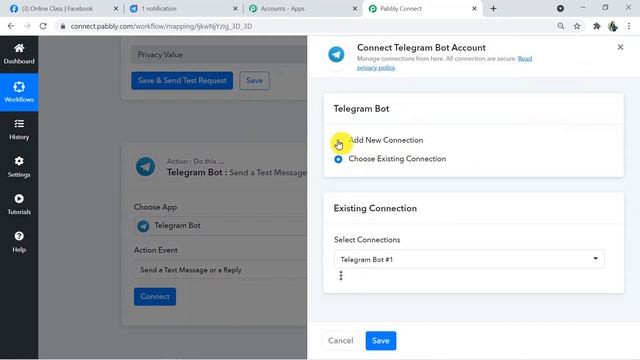This screenshot has width=640, height=360.
Task: Click the recording indicator icon in the title bar
Action: [560, 8]
